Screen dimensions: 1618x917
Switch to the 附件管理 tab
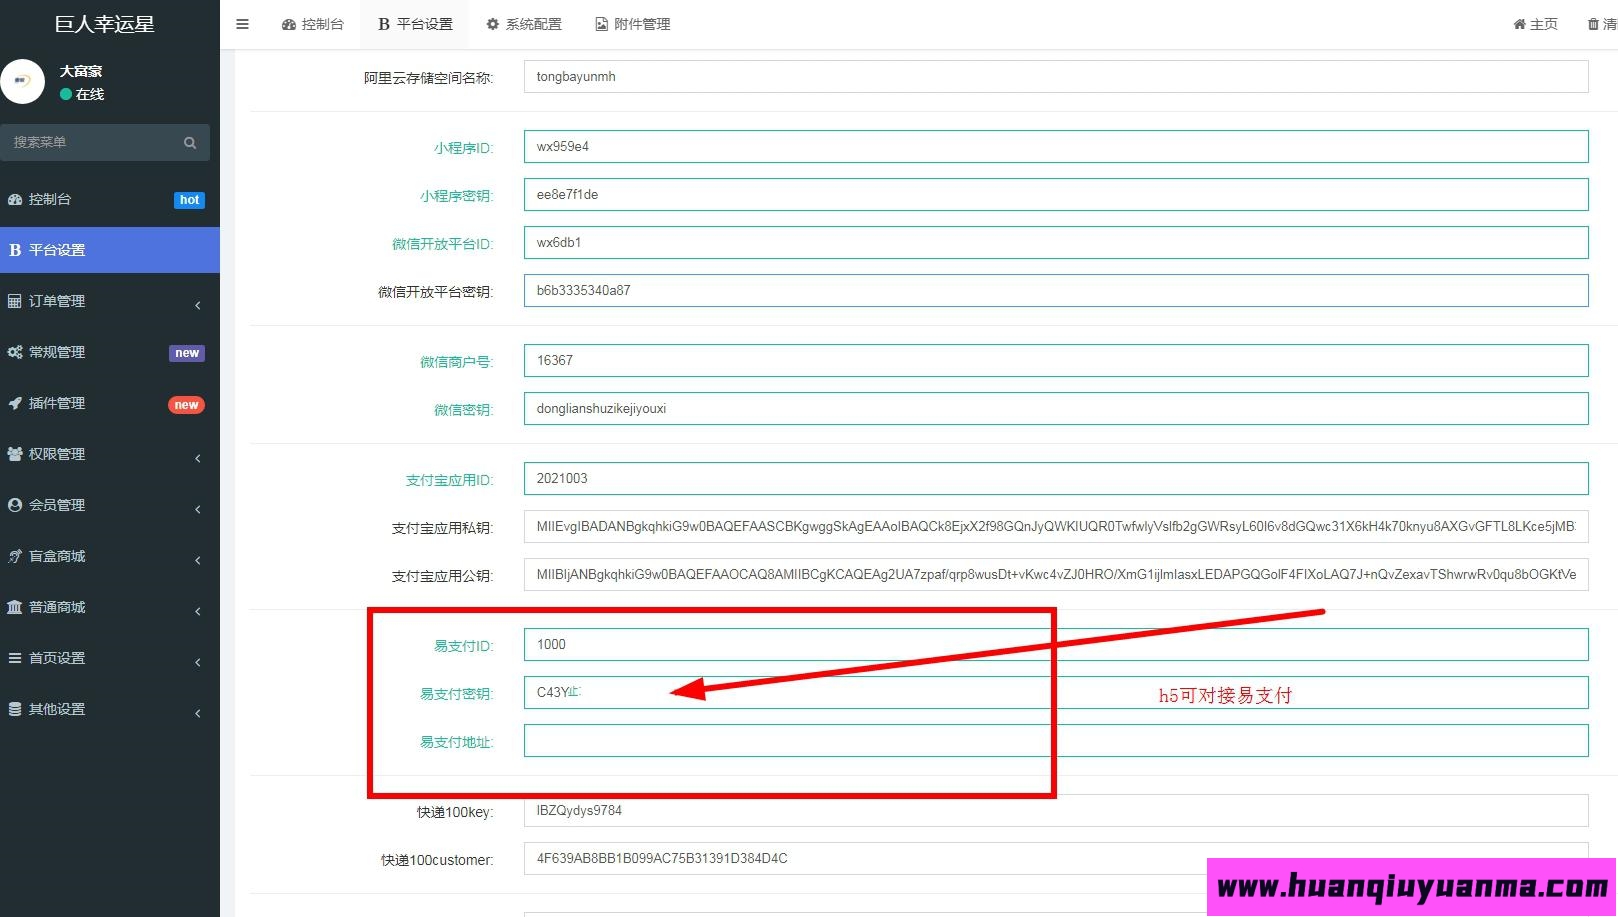[633, 24]
